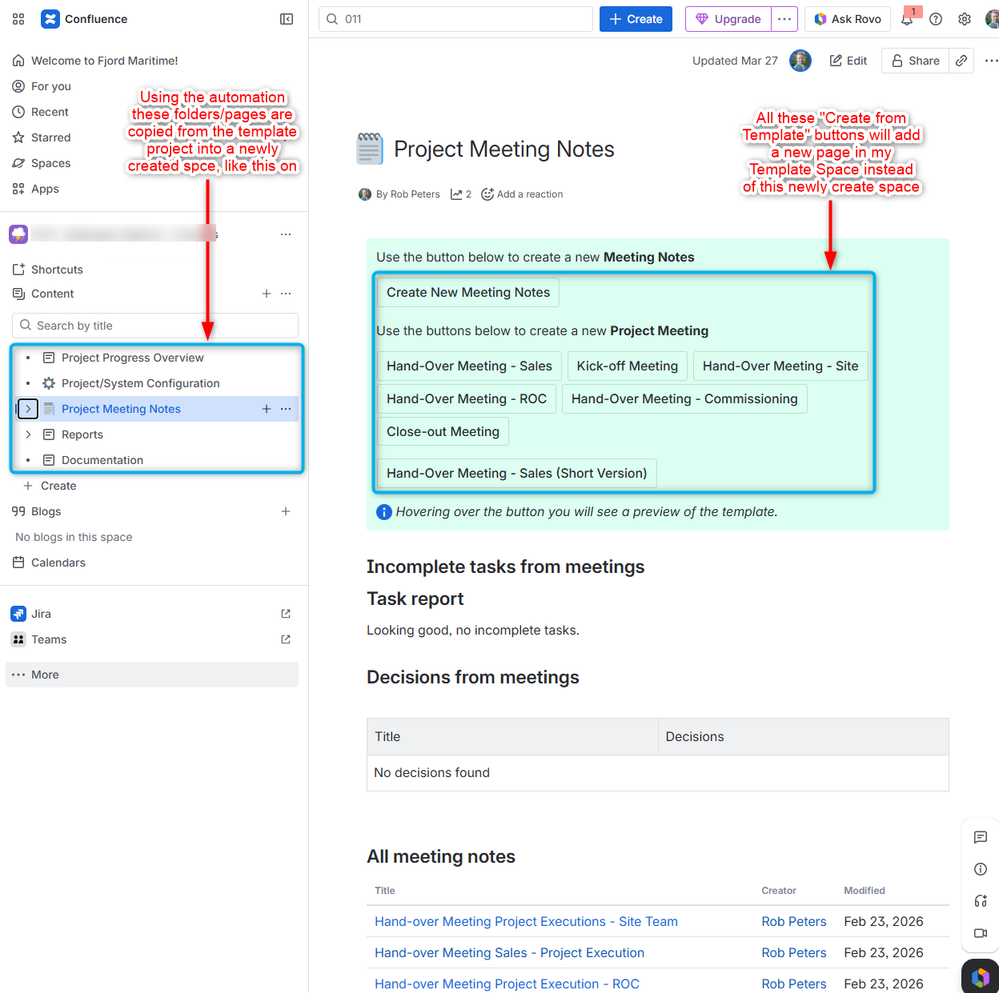
Task: Open the Documentation page
Action: 102,460
